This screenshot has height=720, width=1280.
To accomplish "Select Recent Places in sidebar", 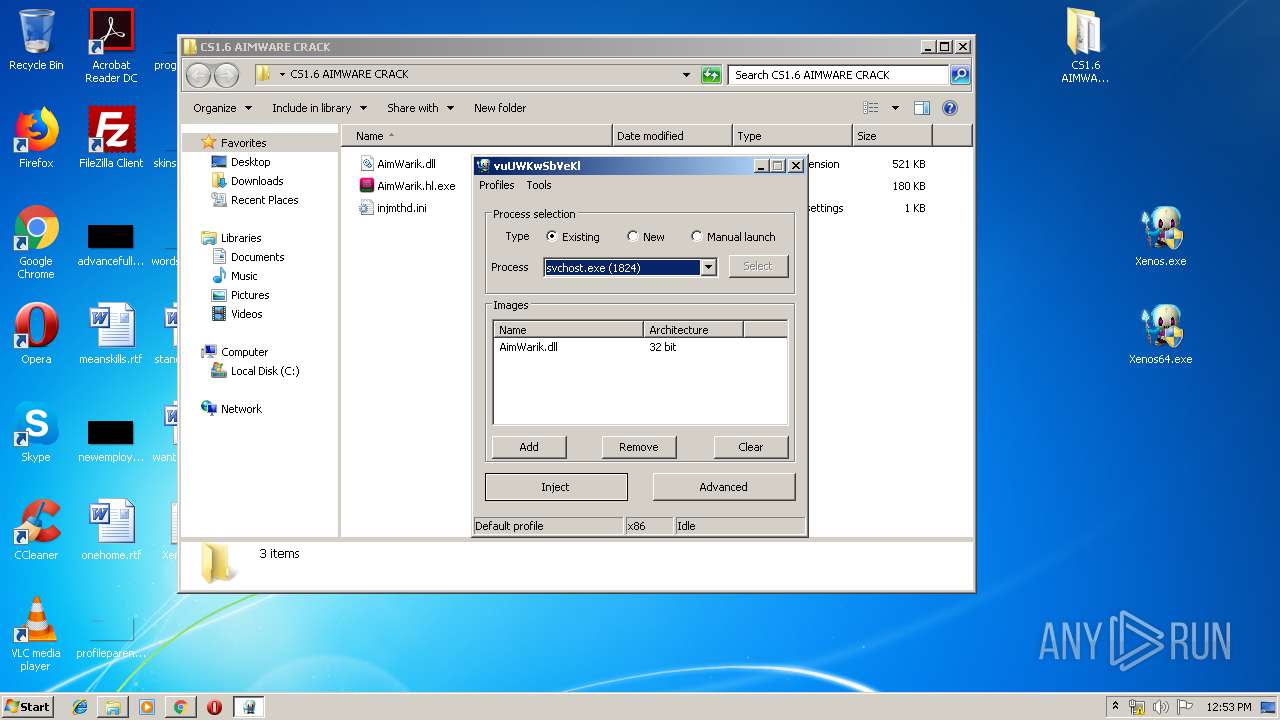I will (255, 200).
